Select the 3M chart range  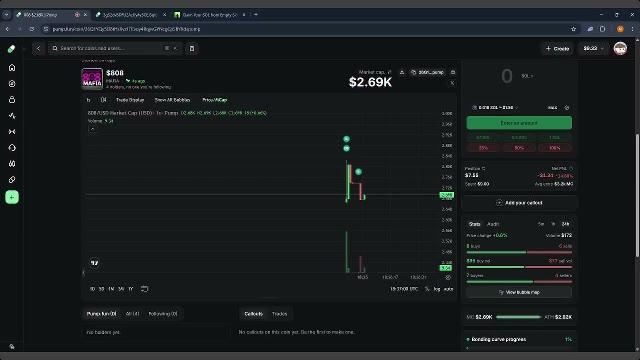tap(121, 289)
